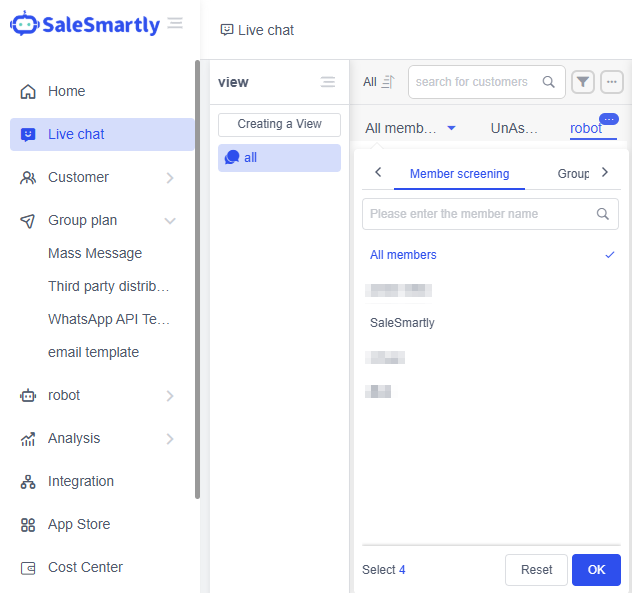The height and width of the screenshot is (593, 632).
Task: Collapse sidebar using hamburger icon beside logo
Action: (175, 23)
